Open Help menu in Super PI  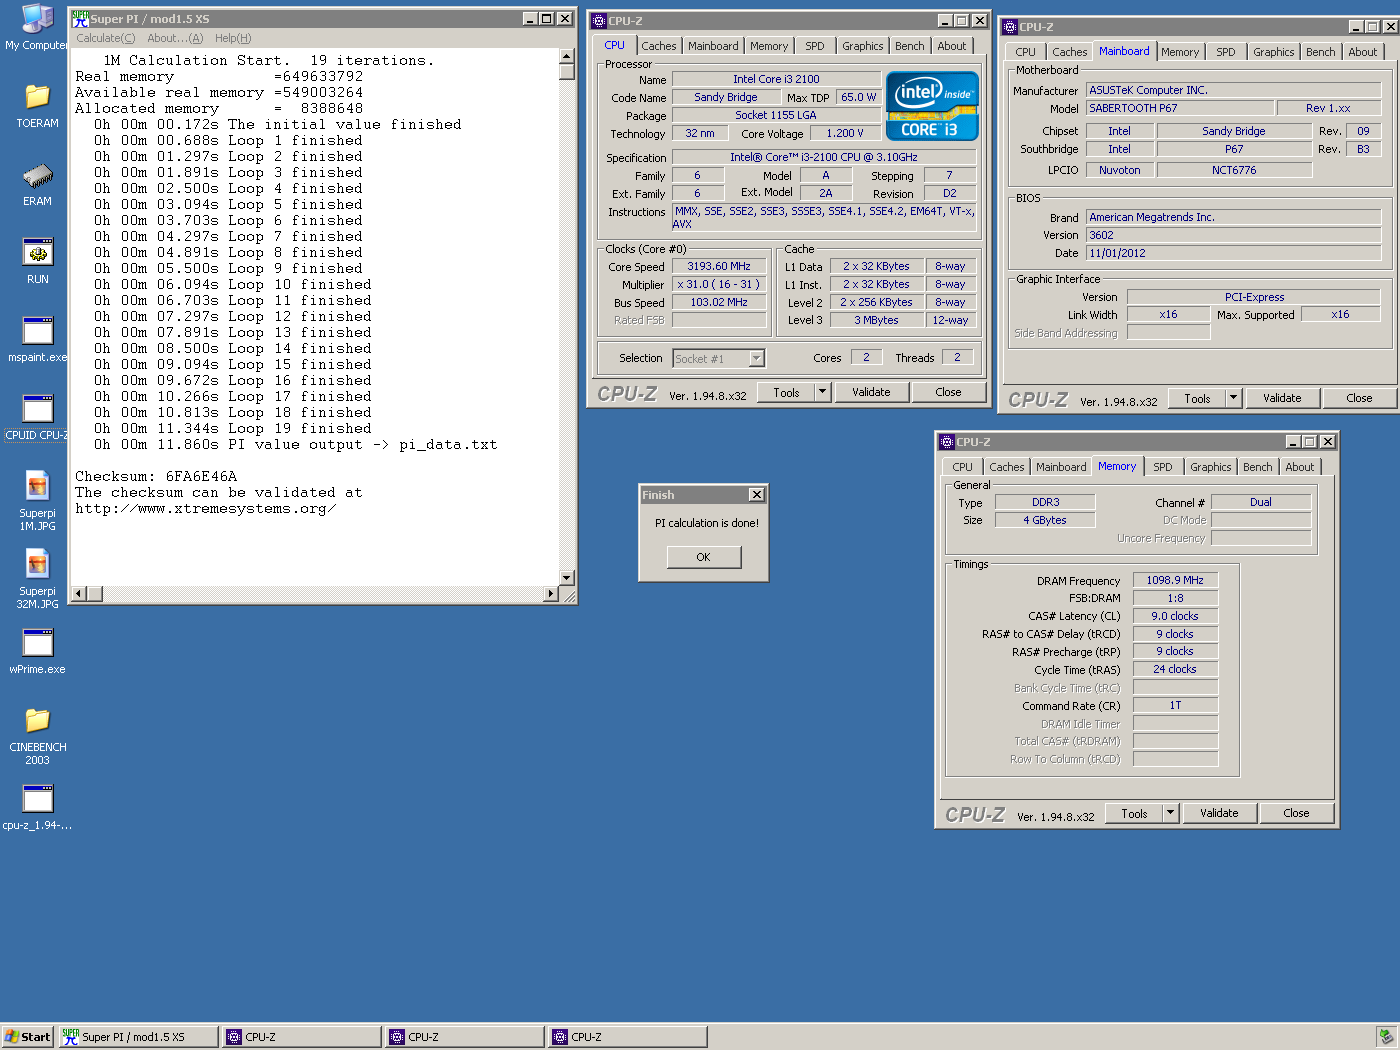pyautogui.click(x=233, y=38)
